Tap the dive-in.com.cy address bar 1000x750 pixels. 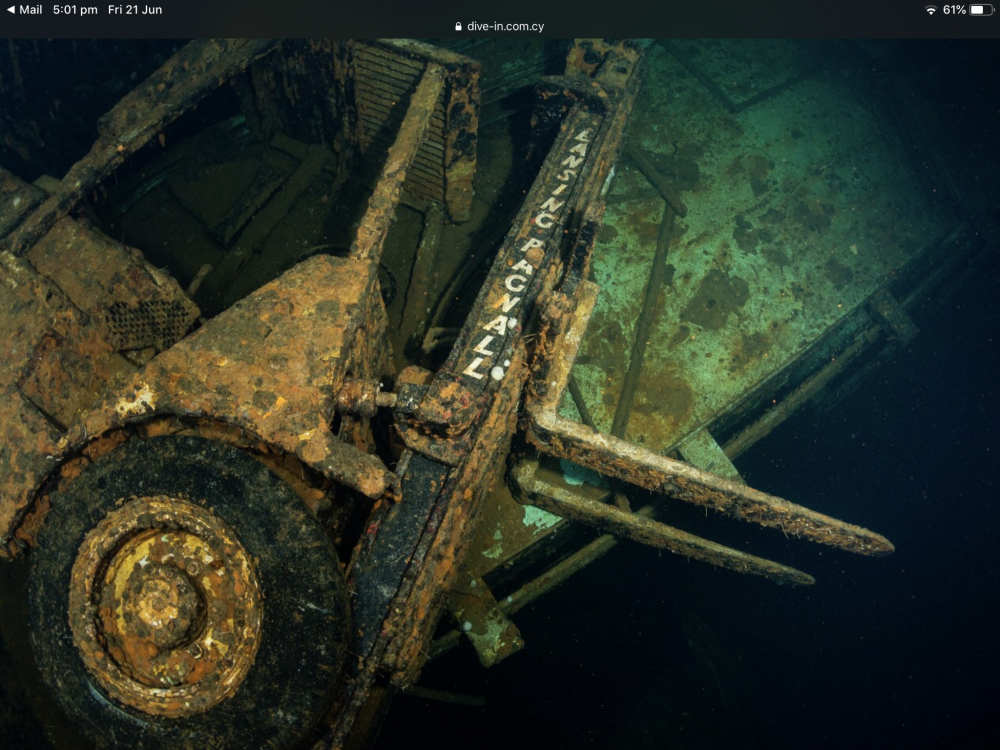coord(499,27)
